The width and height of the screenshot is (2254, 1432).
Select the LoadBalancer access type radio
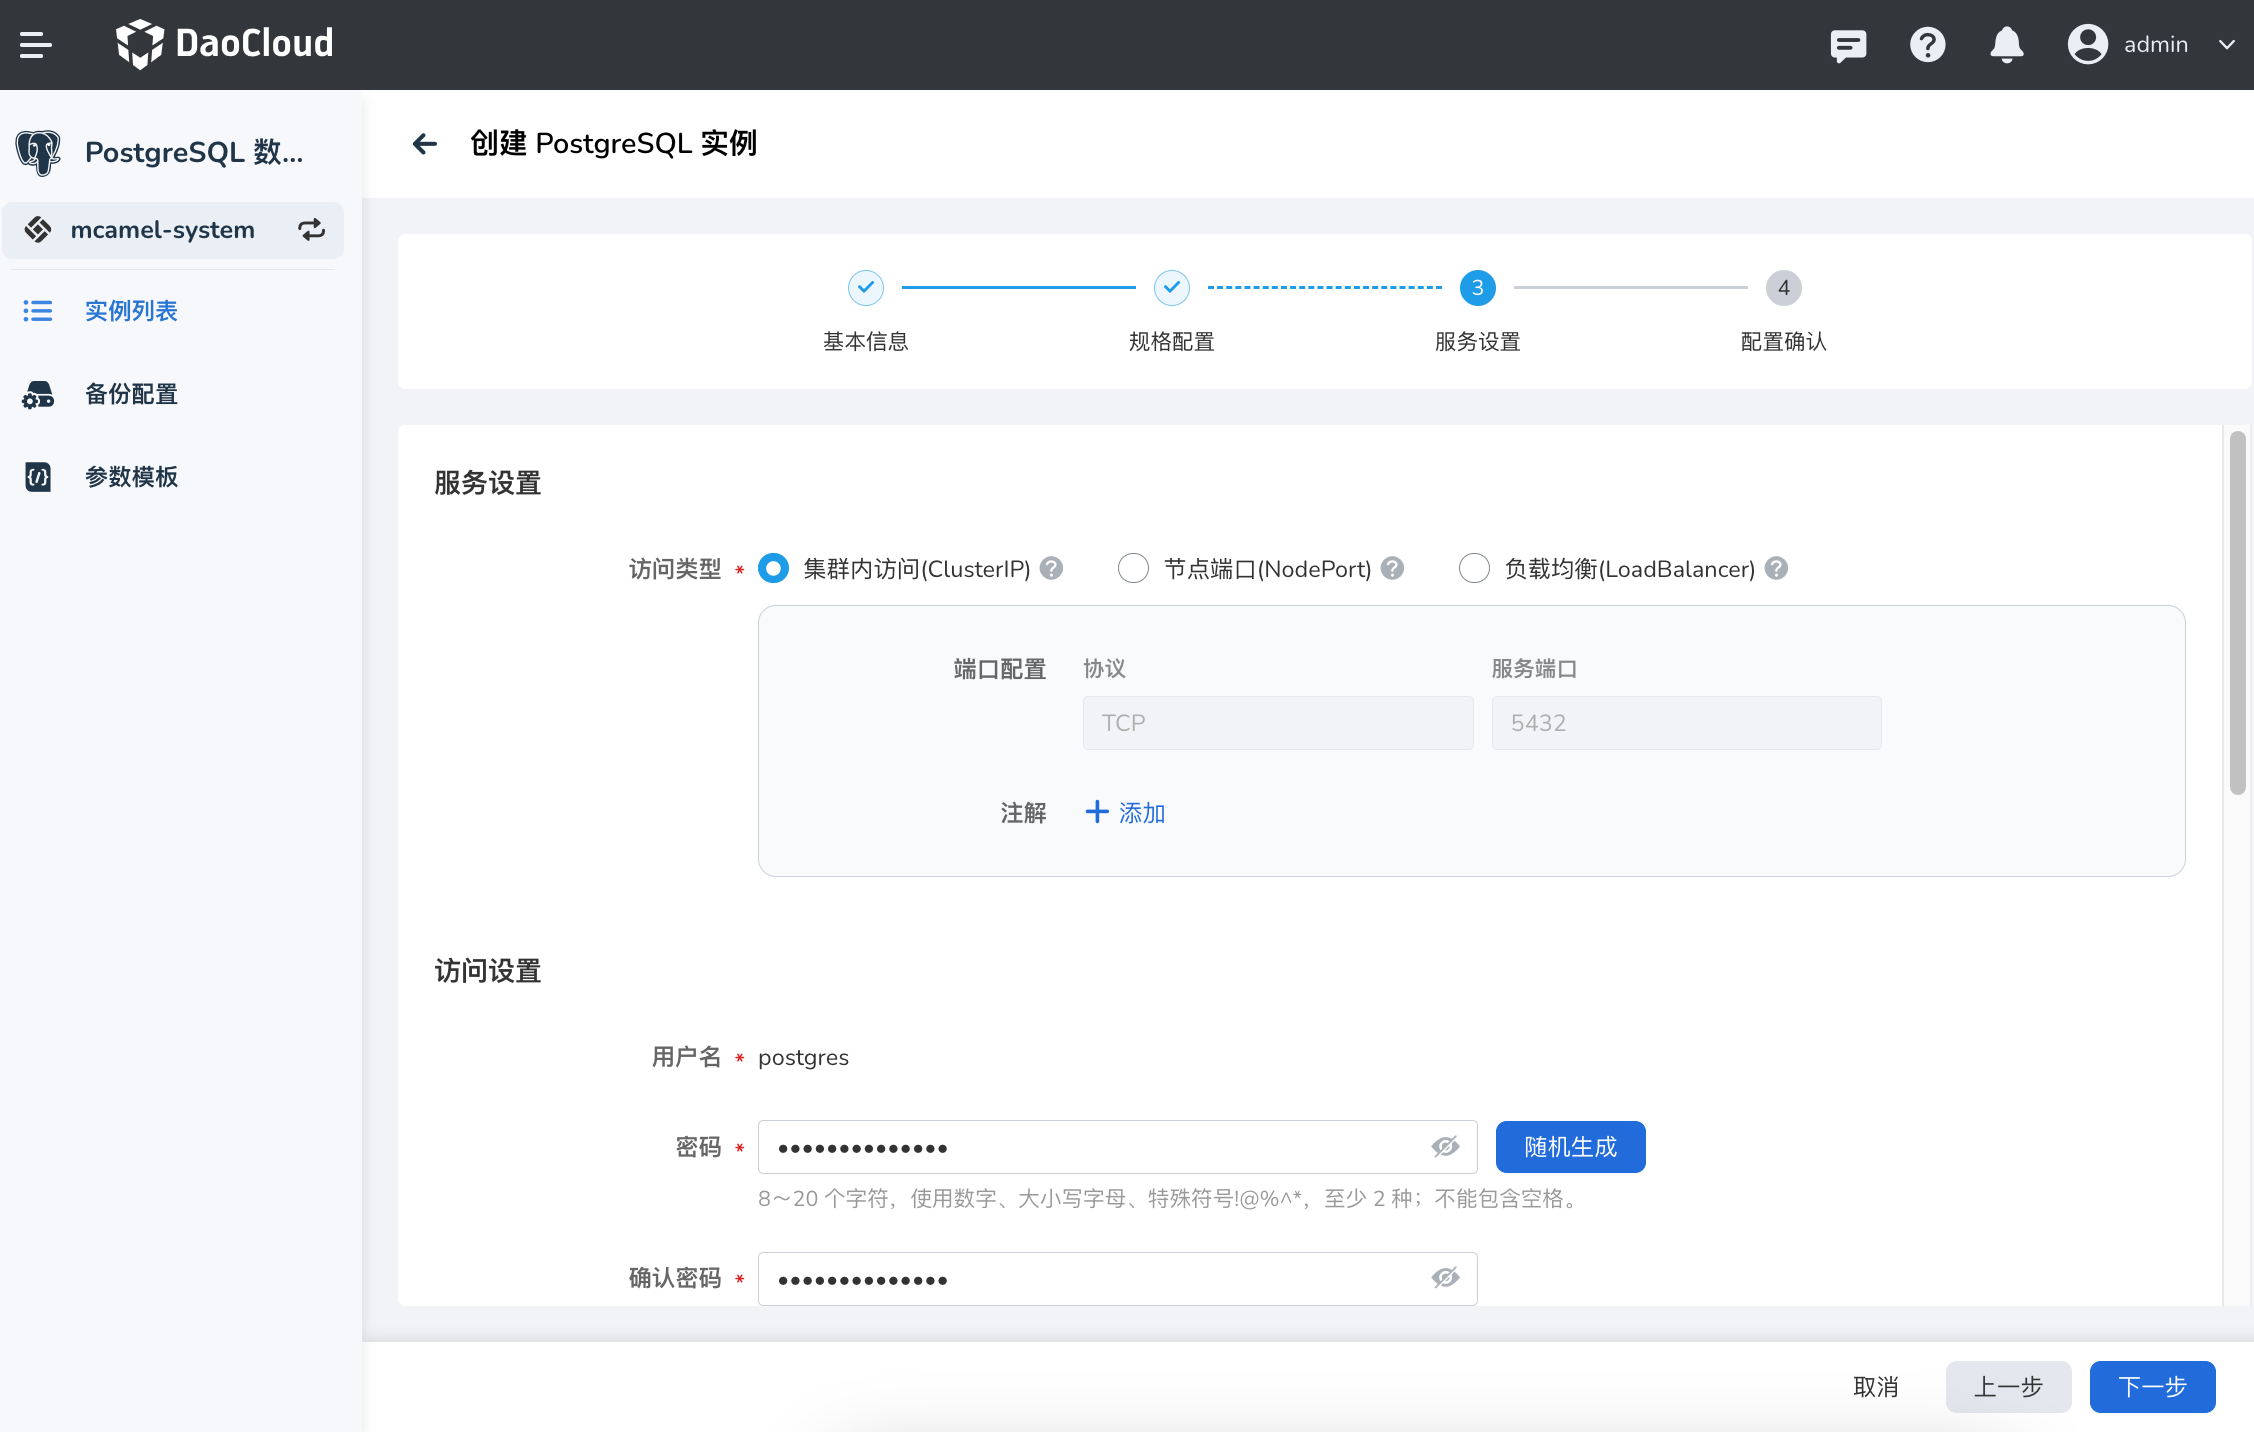pyautogui.click(x=1474, y=568)
